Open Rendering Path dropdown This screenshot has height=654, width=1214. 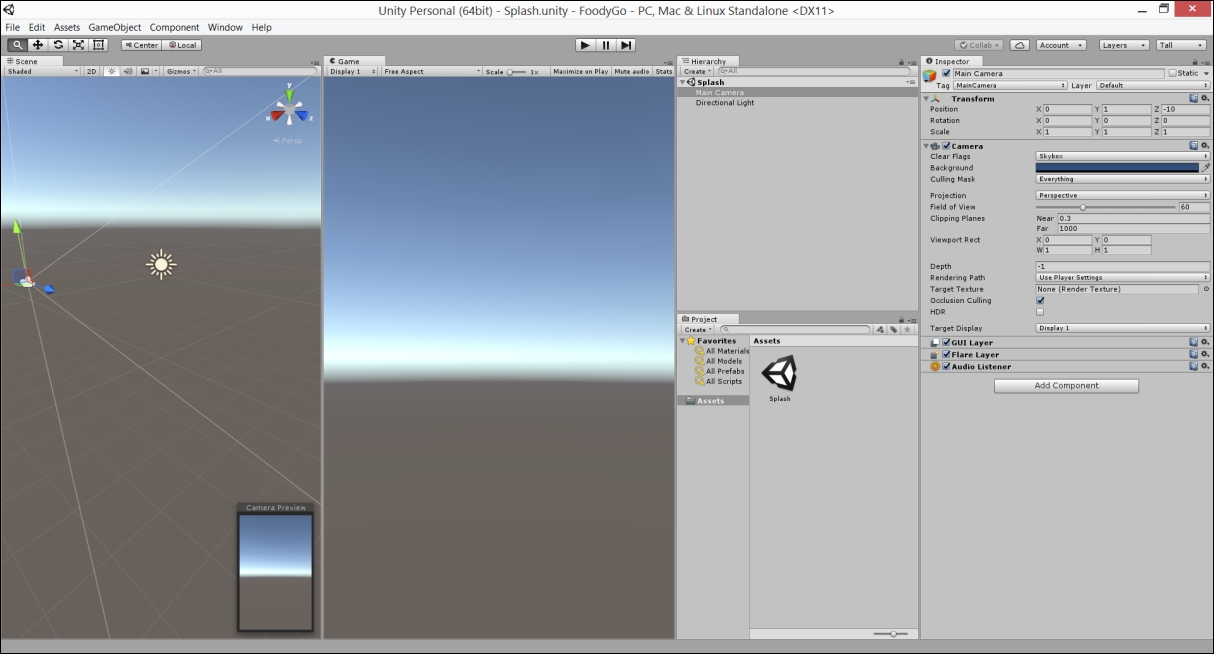[1123, 277]
